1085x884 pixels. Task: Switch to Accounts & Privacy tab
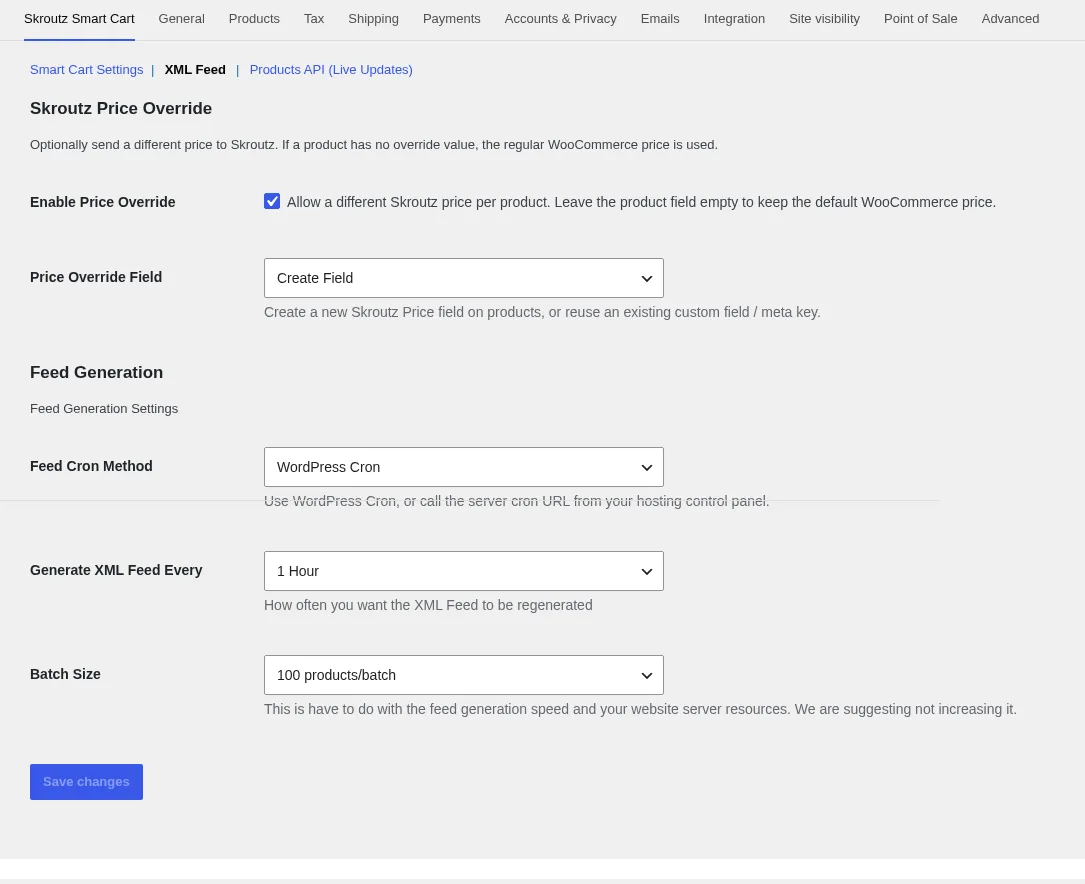tap(560, 19)
